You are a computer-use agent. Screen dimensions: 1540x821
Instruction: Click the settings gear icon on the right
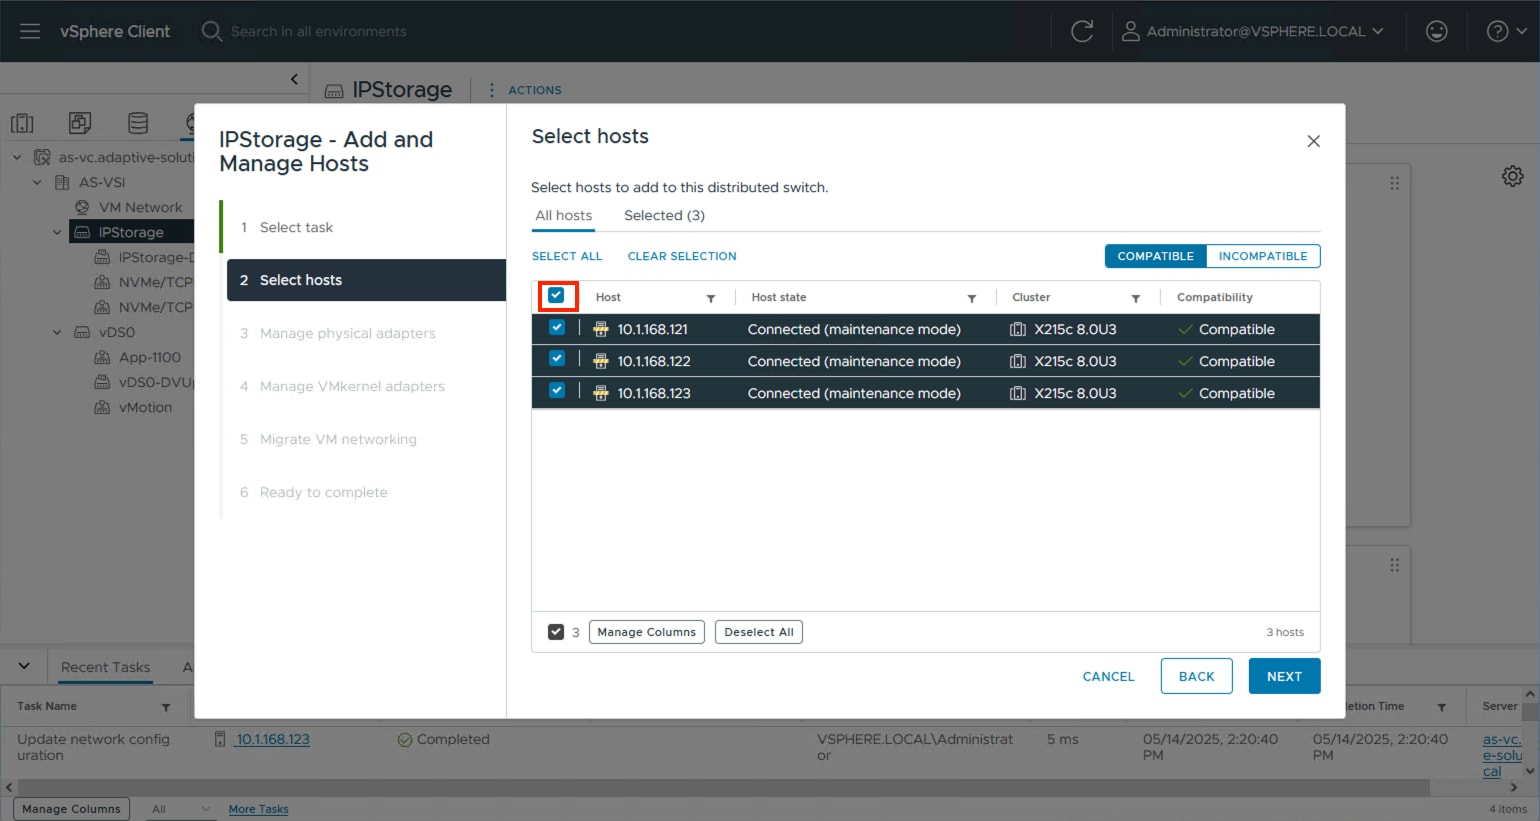coord(1513,175)
